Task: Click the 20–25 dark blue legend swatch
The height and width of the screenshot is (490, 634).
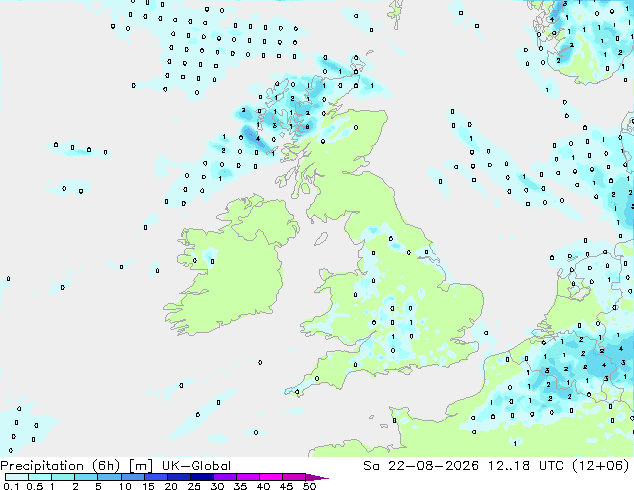Action: 178,477
